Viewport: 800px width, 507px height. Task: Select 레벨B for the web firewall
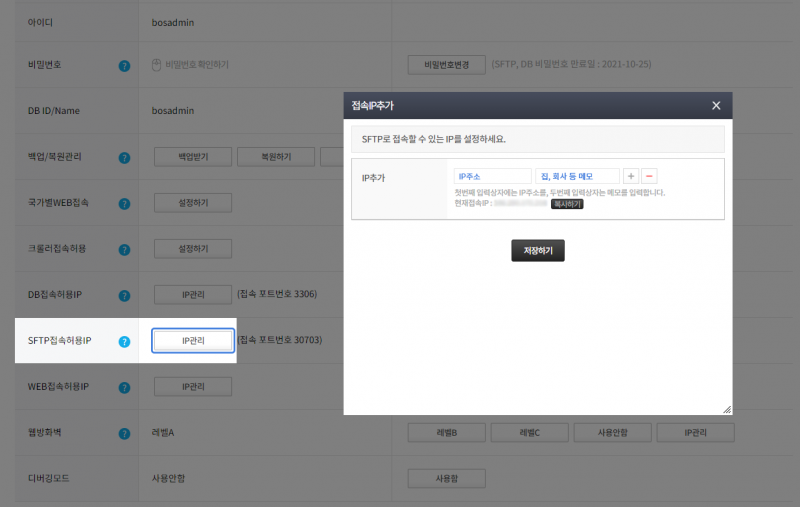(x=446, y=433)
